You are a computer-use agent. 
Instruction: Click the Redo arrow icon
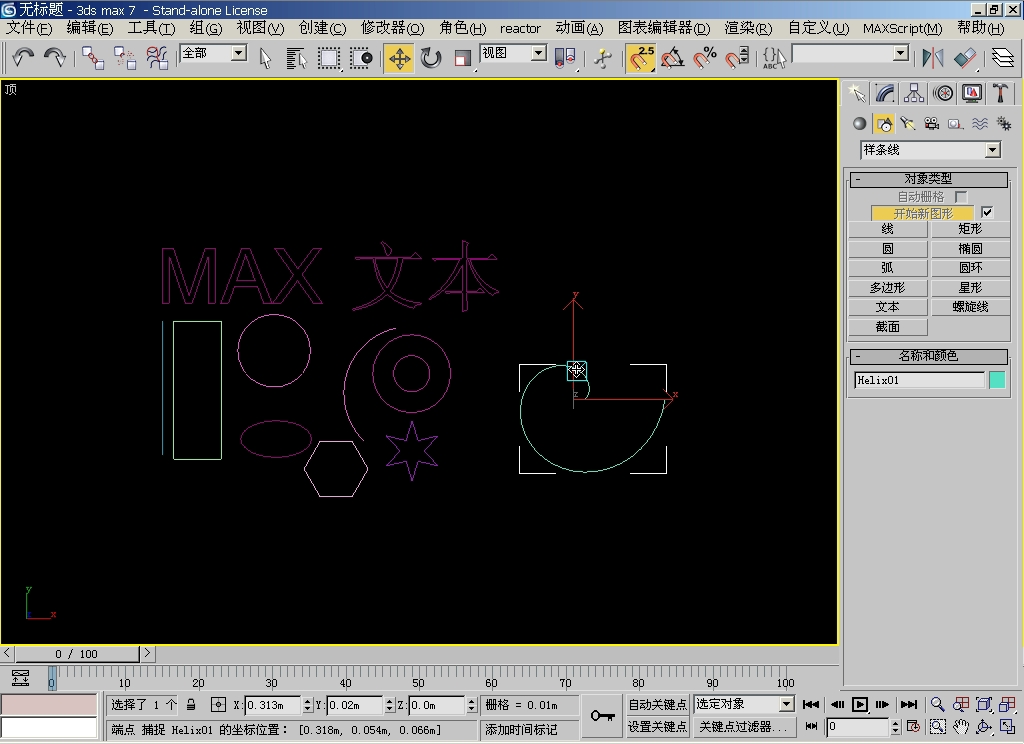pos(54,57)
